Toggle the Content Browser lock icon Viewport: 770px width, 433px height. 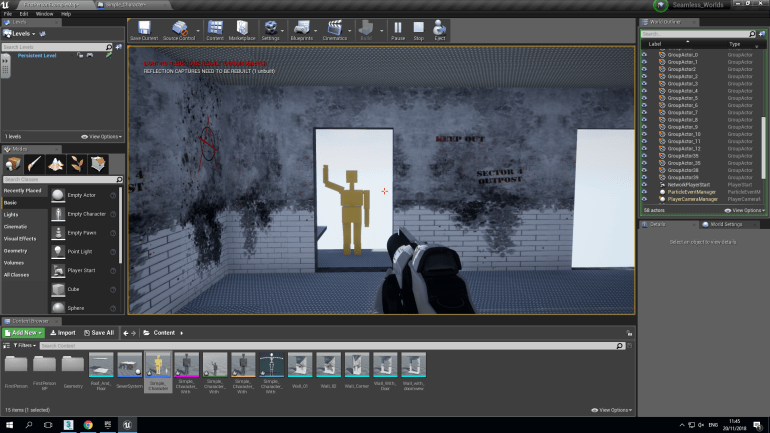629,333
